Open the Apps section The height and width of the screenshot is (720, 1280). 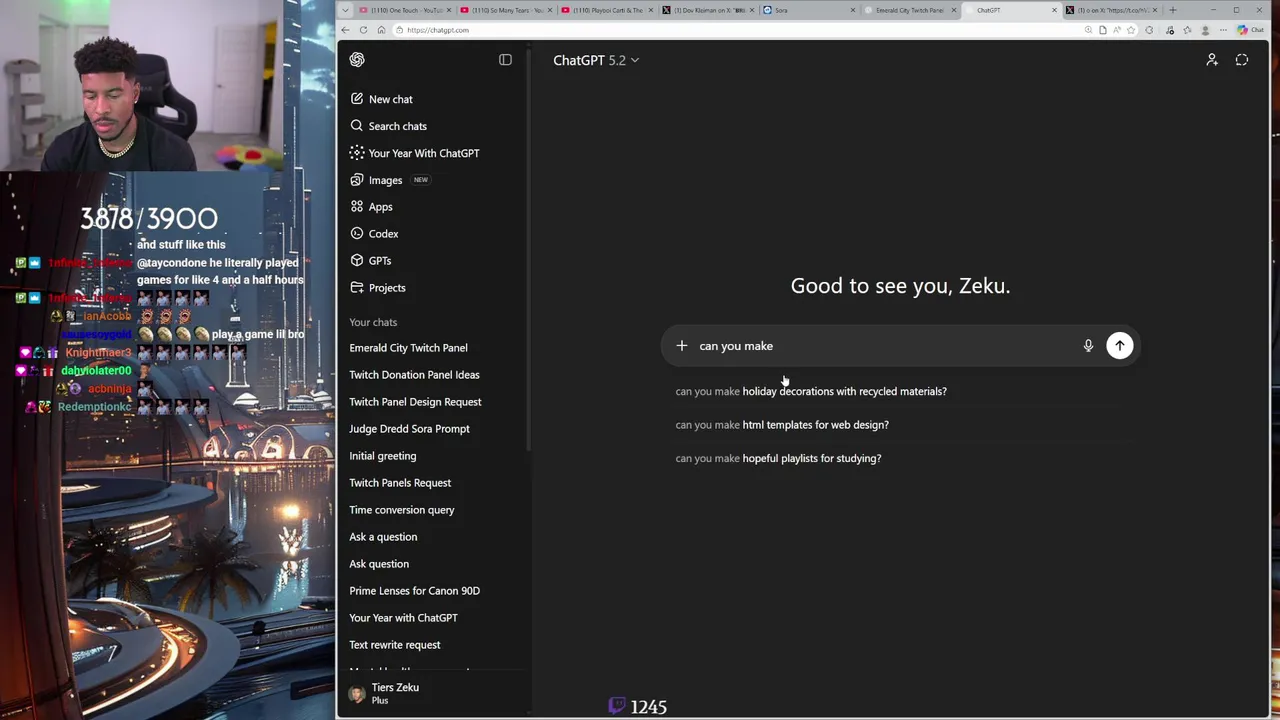[x=371, y=207]
